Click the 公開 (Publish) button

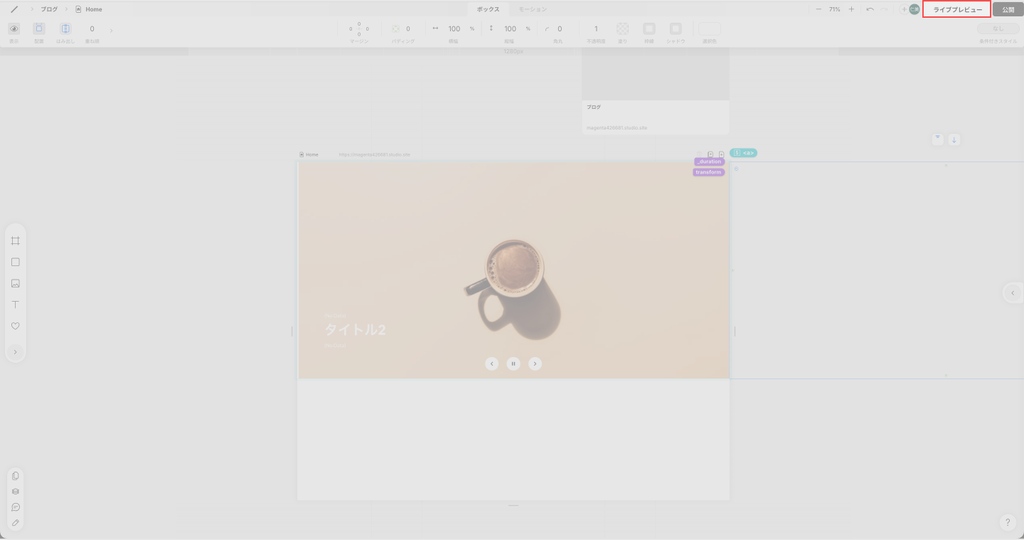[x=1008, y=9]
